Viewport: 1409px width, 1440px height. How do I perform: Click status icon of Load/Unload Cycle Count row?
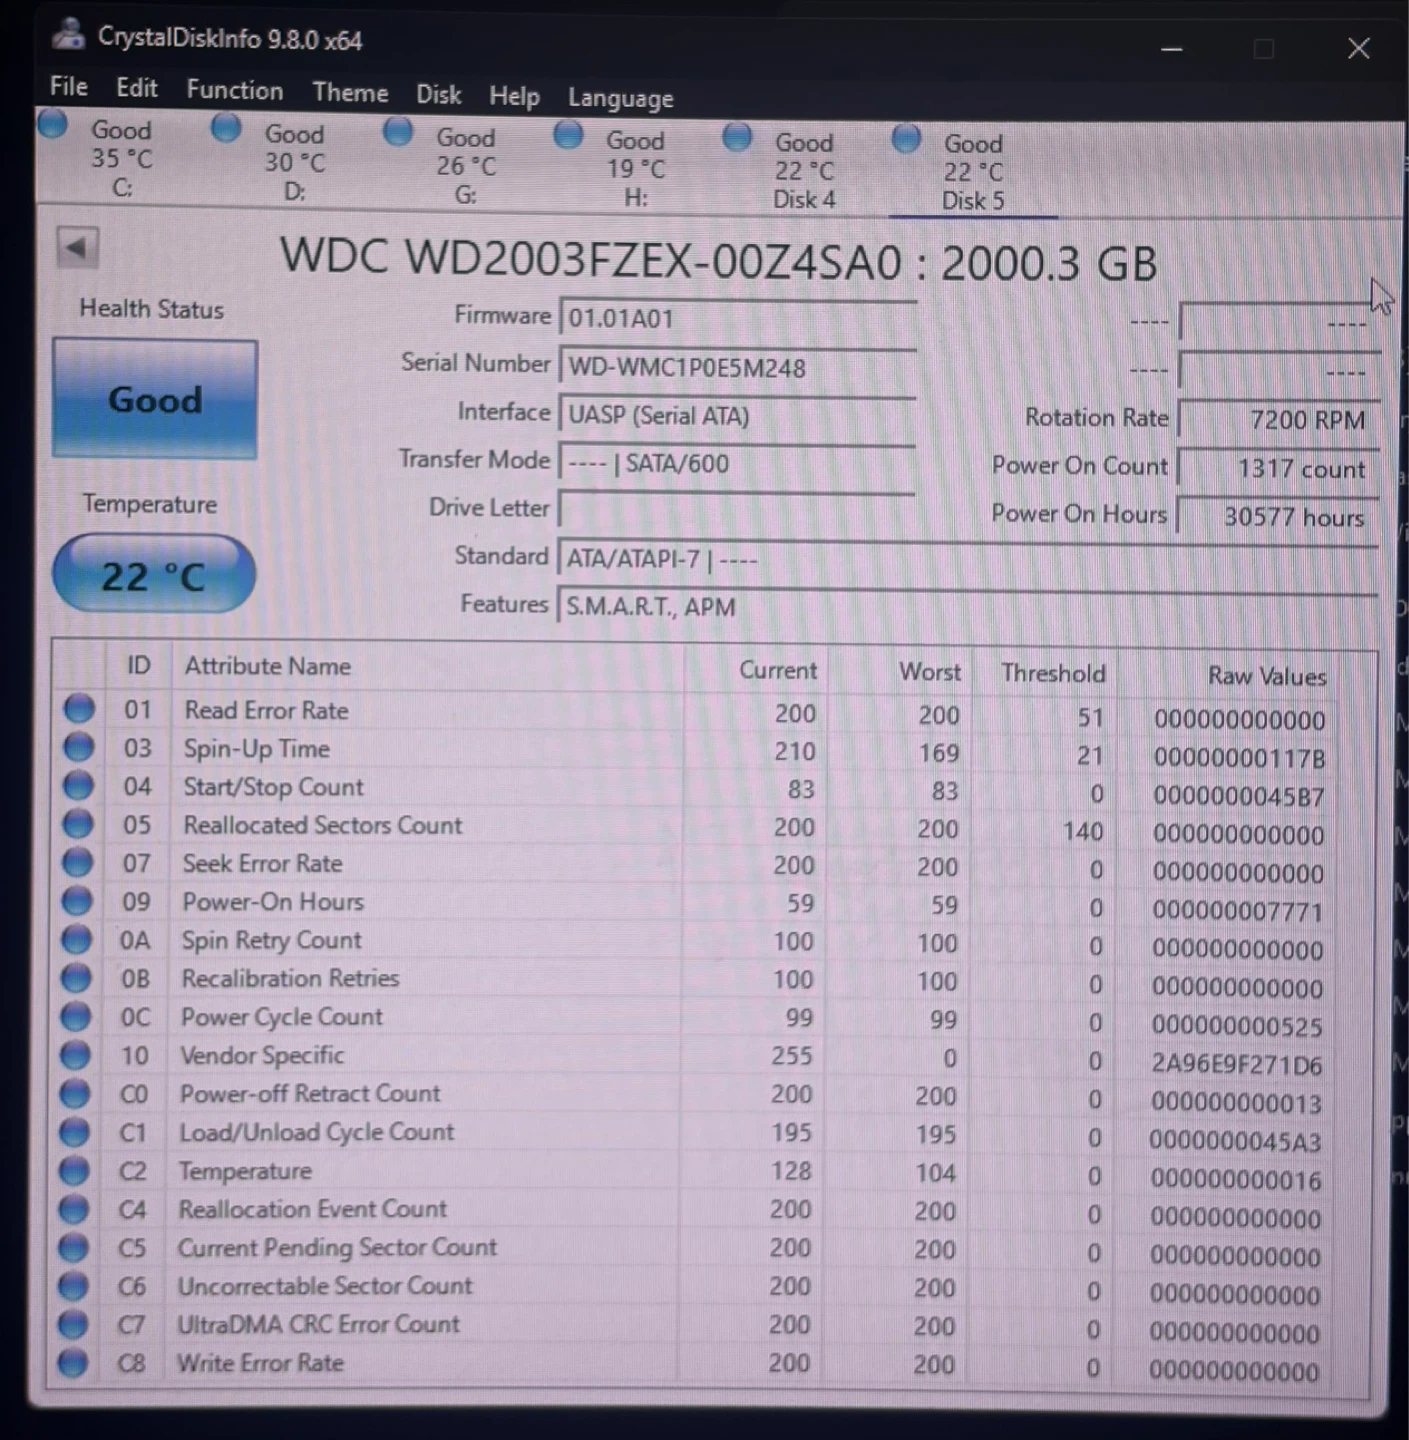74,1131
